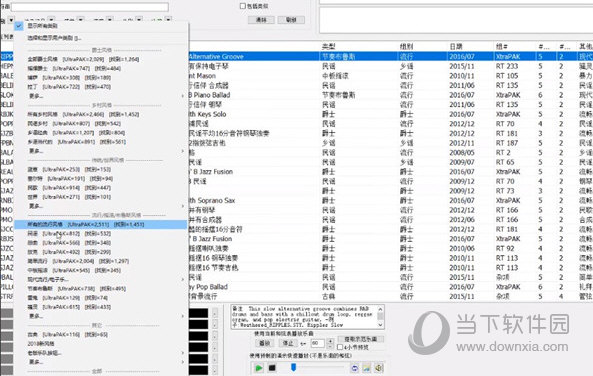The image size is (593, 376).
Task: Select menu entry with UltraPAK=2,004
Action: 101,261
